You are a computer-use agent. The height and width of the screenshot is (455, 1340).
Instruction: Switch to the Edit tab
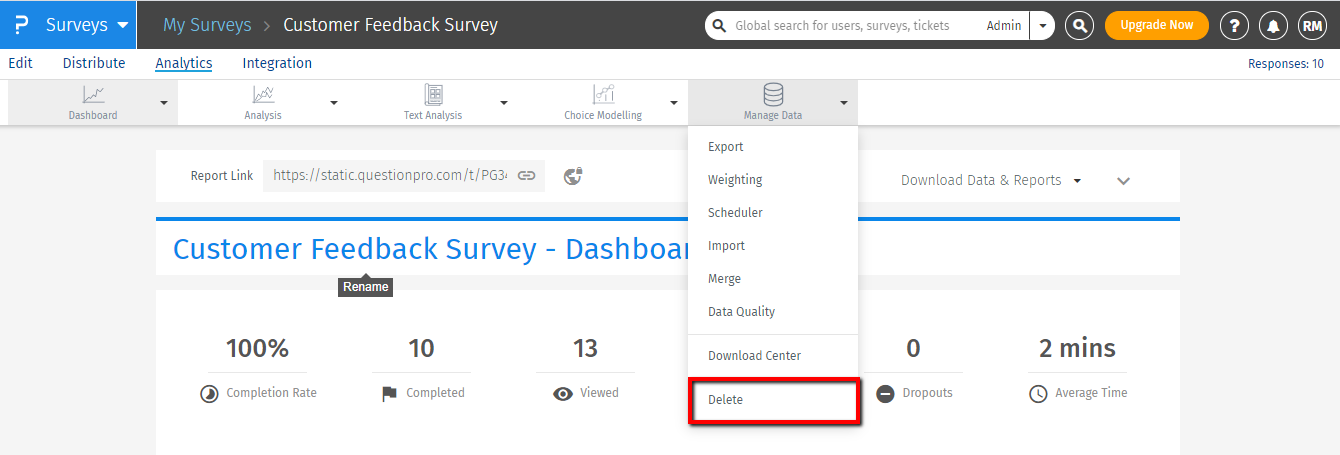pyautogui.click(x=20, y=63)
